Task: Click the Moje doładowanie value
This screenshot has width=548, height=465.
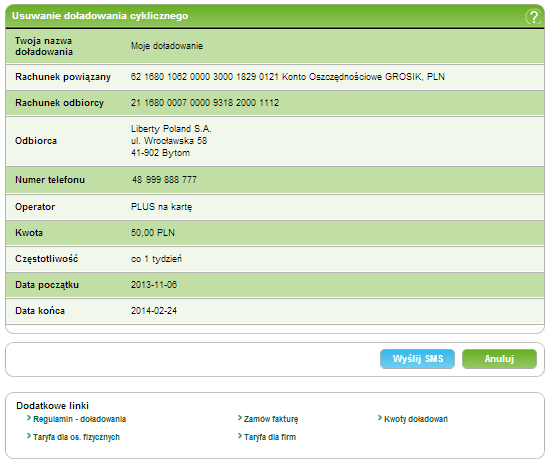Action: (x=167, y=46)
